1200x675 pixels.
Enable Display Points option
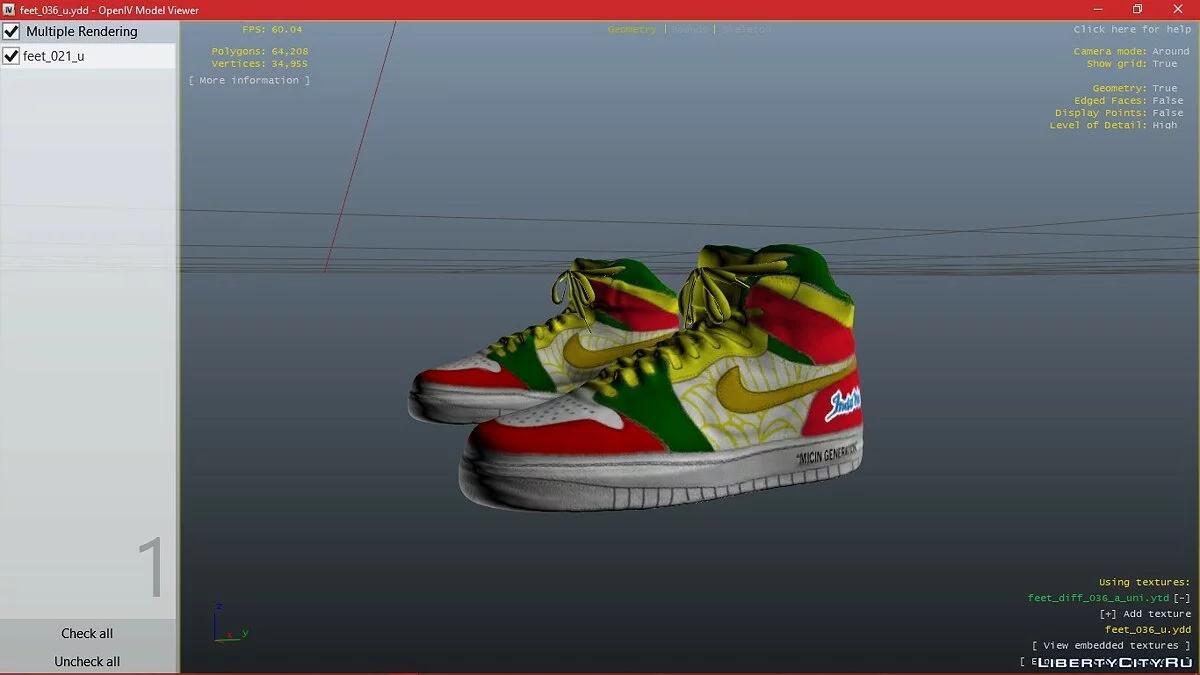click(1167, 113)
